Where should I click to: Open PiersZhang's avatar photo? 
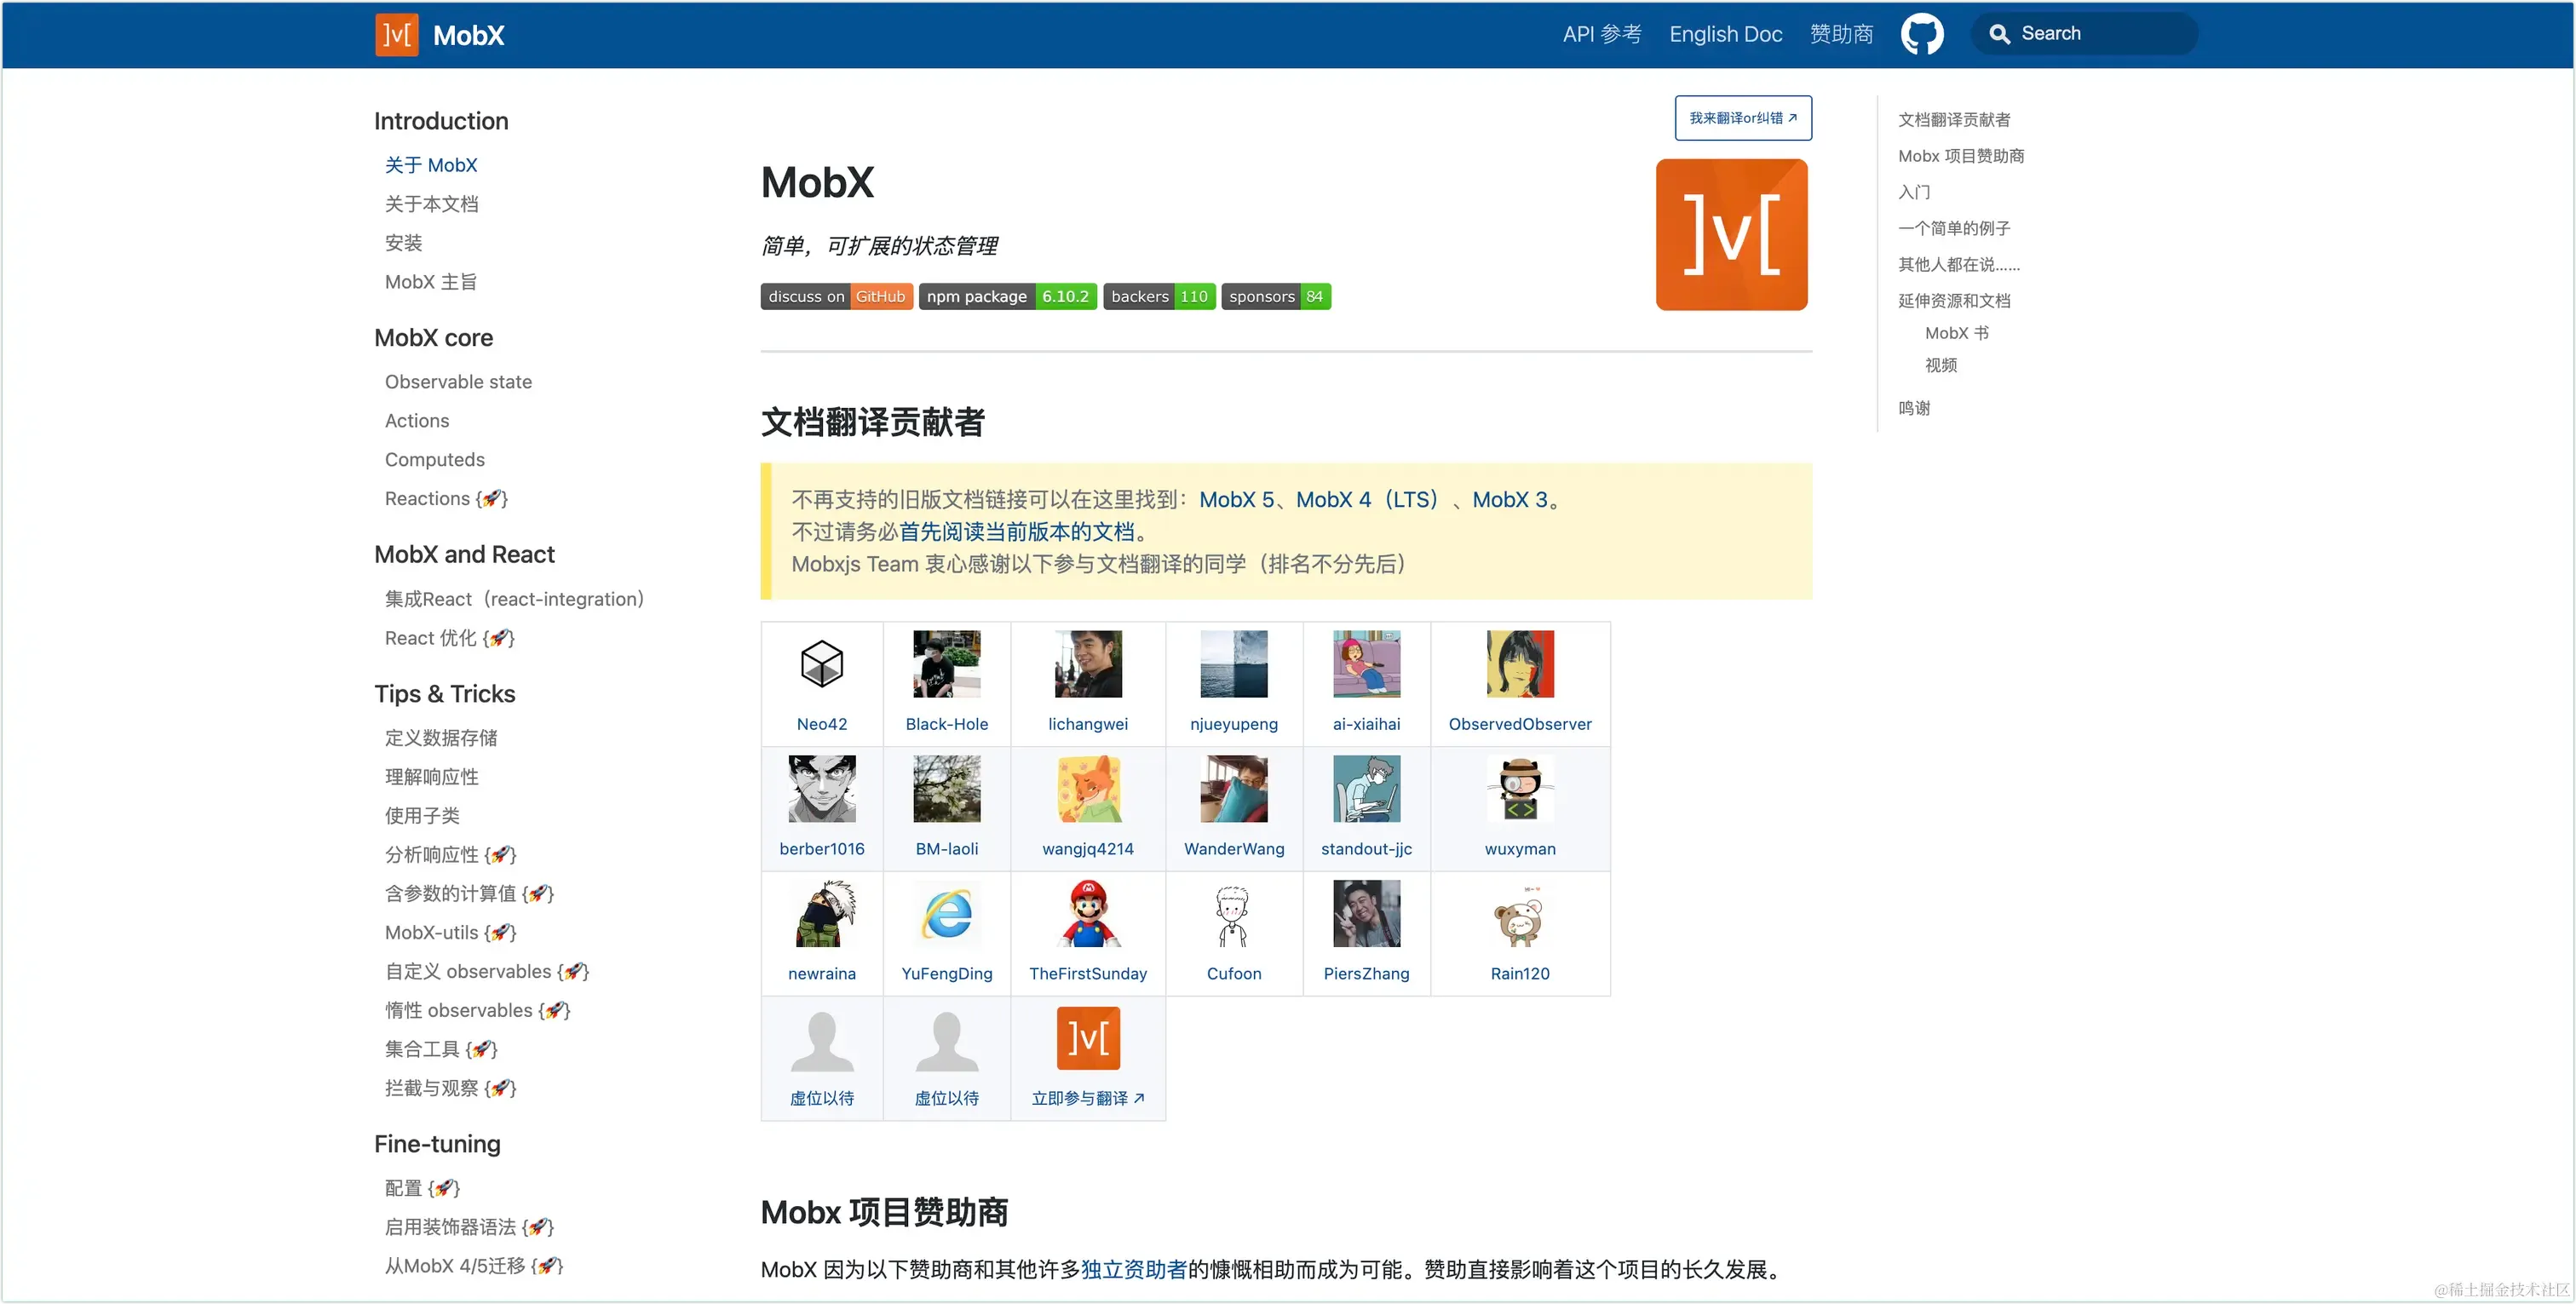point(1366,914)
